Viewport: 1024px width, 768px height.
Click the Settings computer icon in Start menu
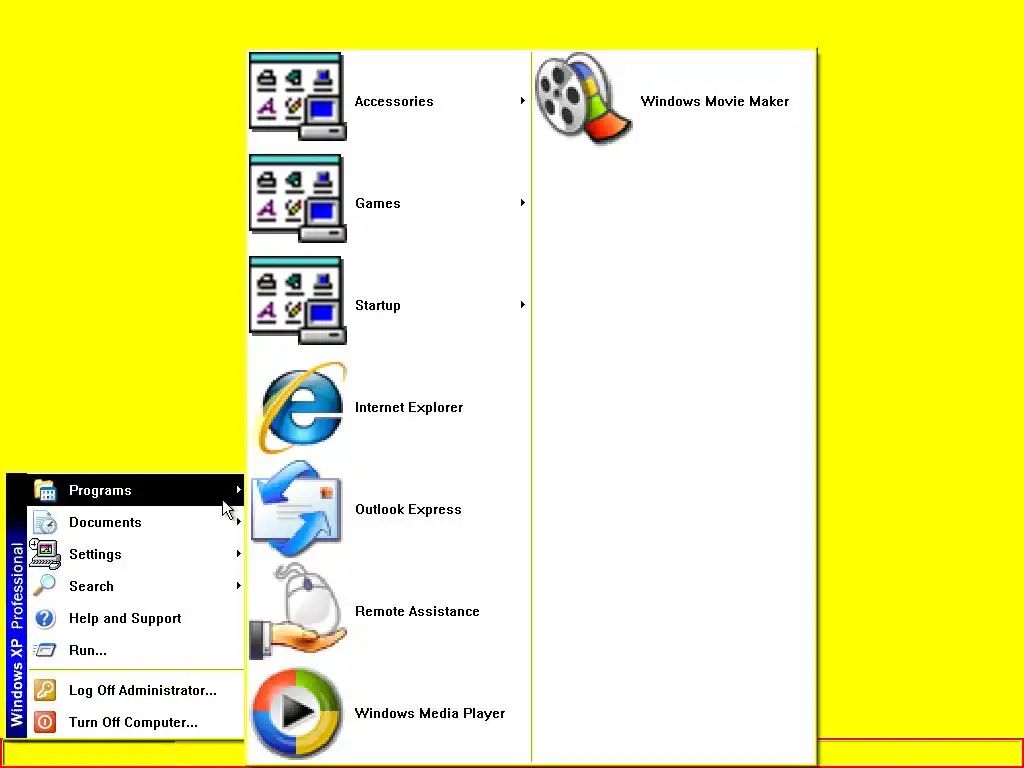point(44,554)
